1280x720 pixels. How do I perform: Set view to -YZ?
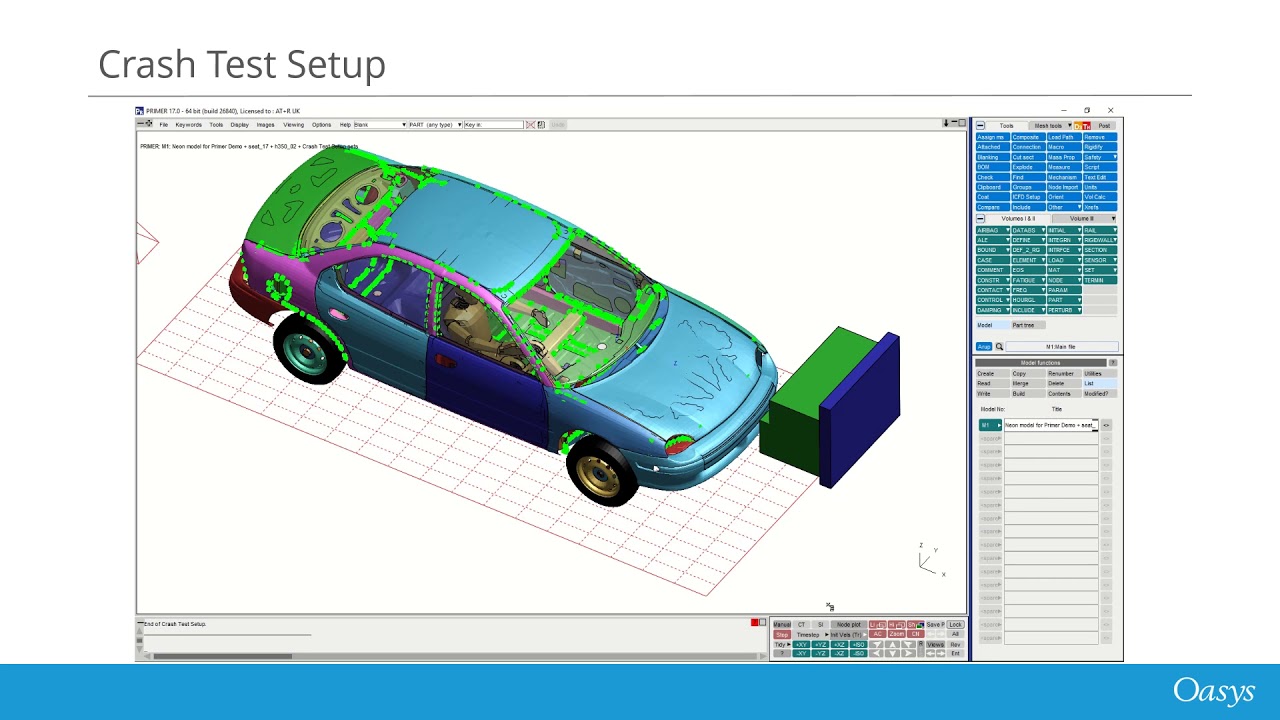tap(820, 654)
